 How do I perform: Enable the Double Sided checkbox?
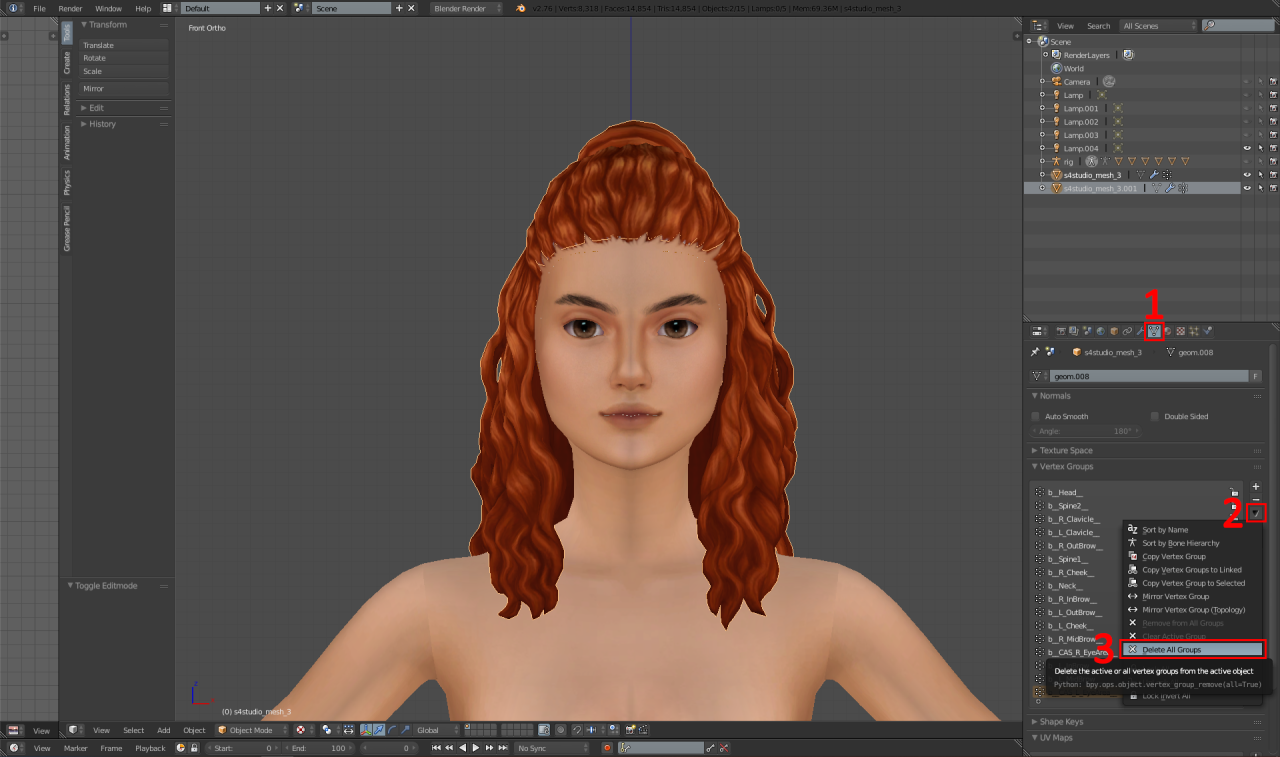click(x=1155, y=416)
